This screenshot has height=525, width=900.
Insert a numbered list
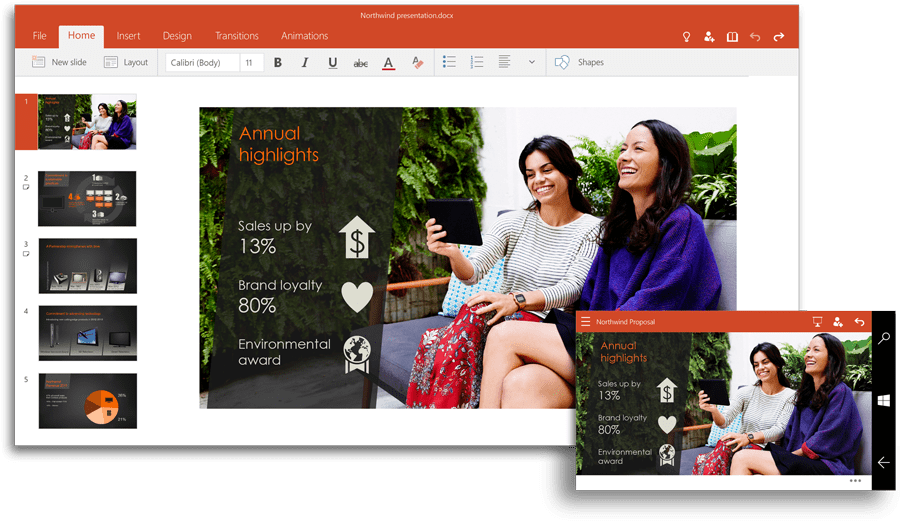click(477, 62)
